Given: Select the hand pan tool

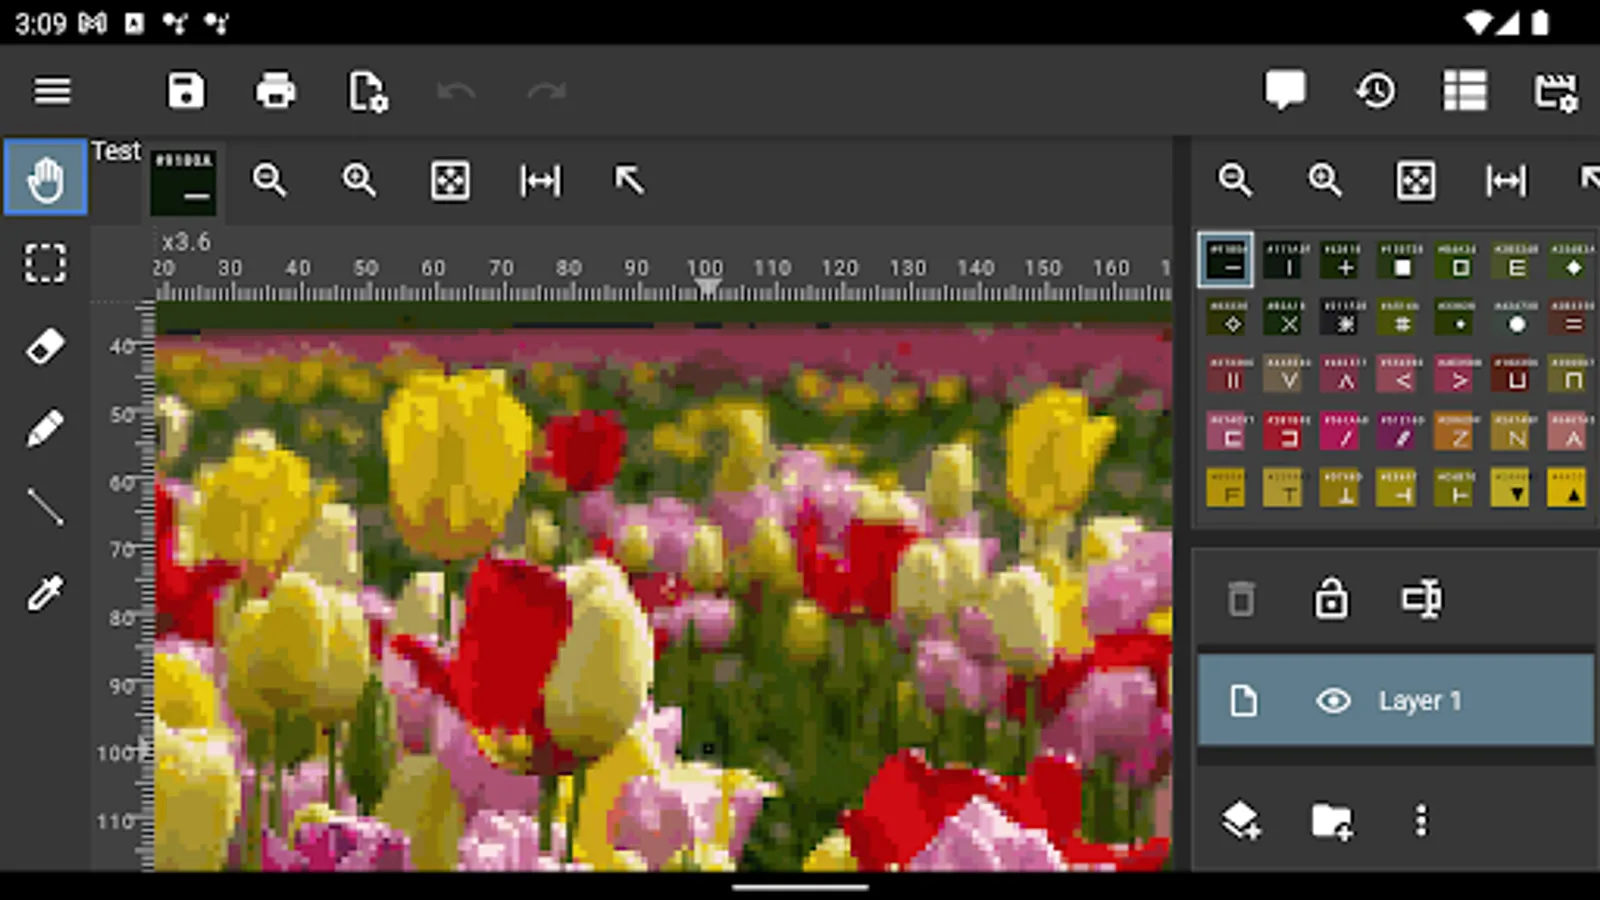Looking at the screenshot, I should tap(46, 179).
